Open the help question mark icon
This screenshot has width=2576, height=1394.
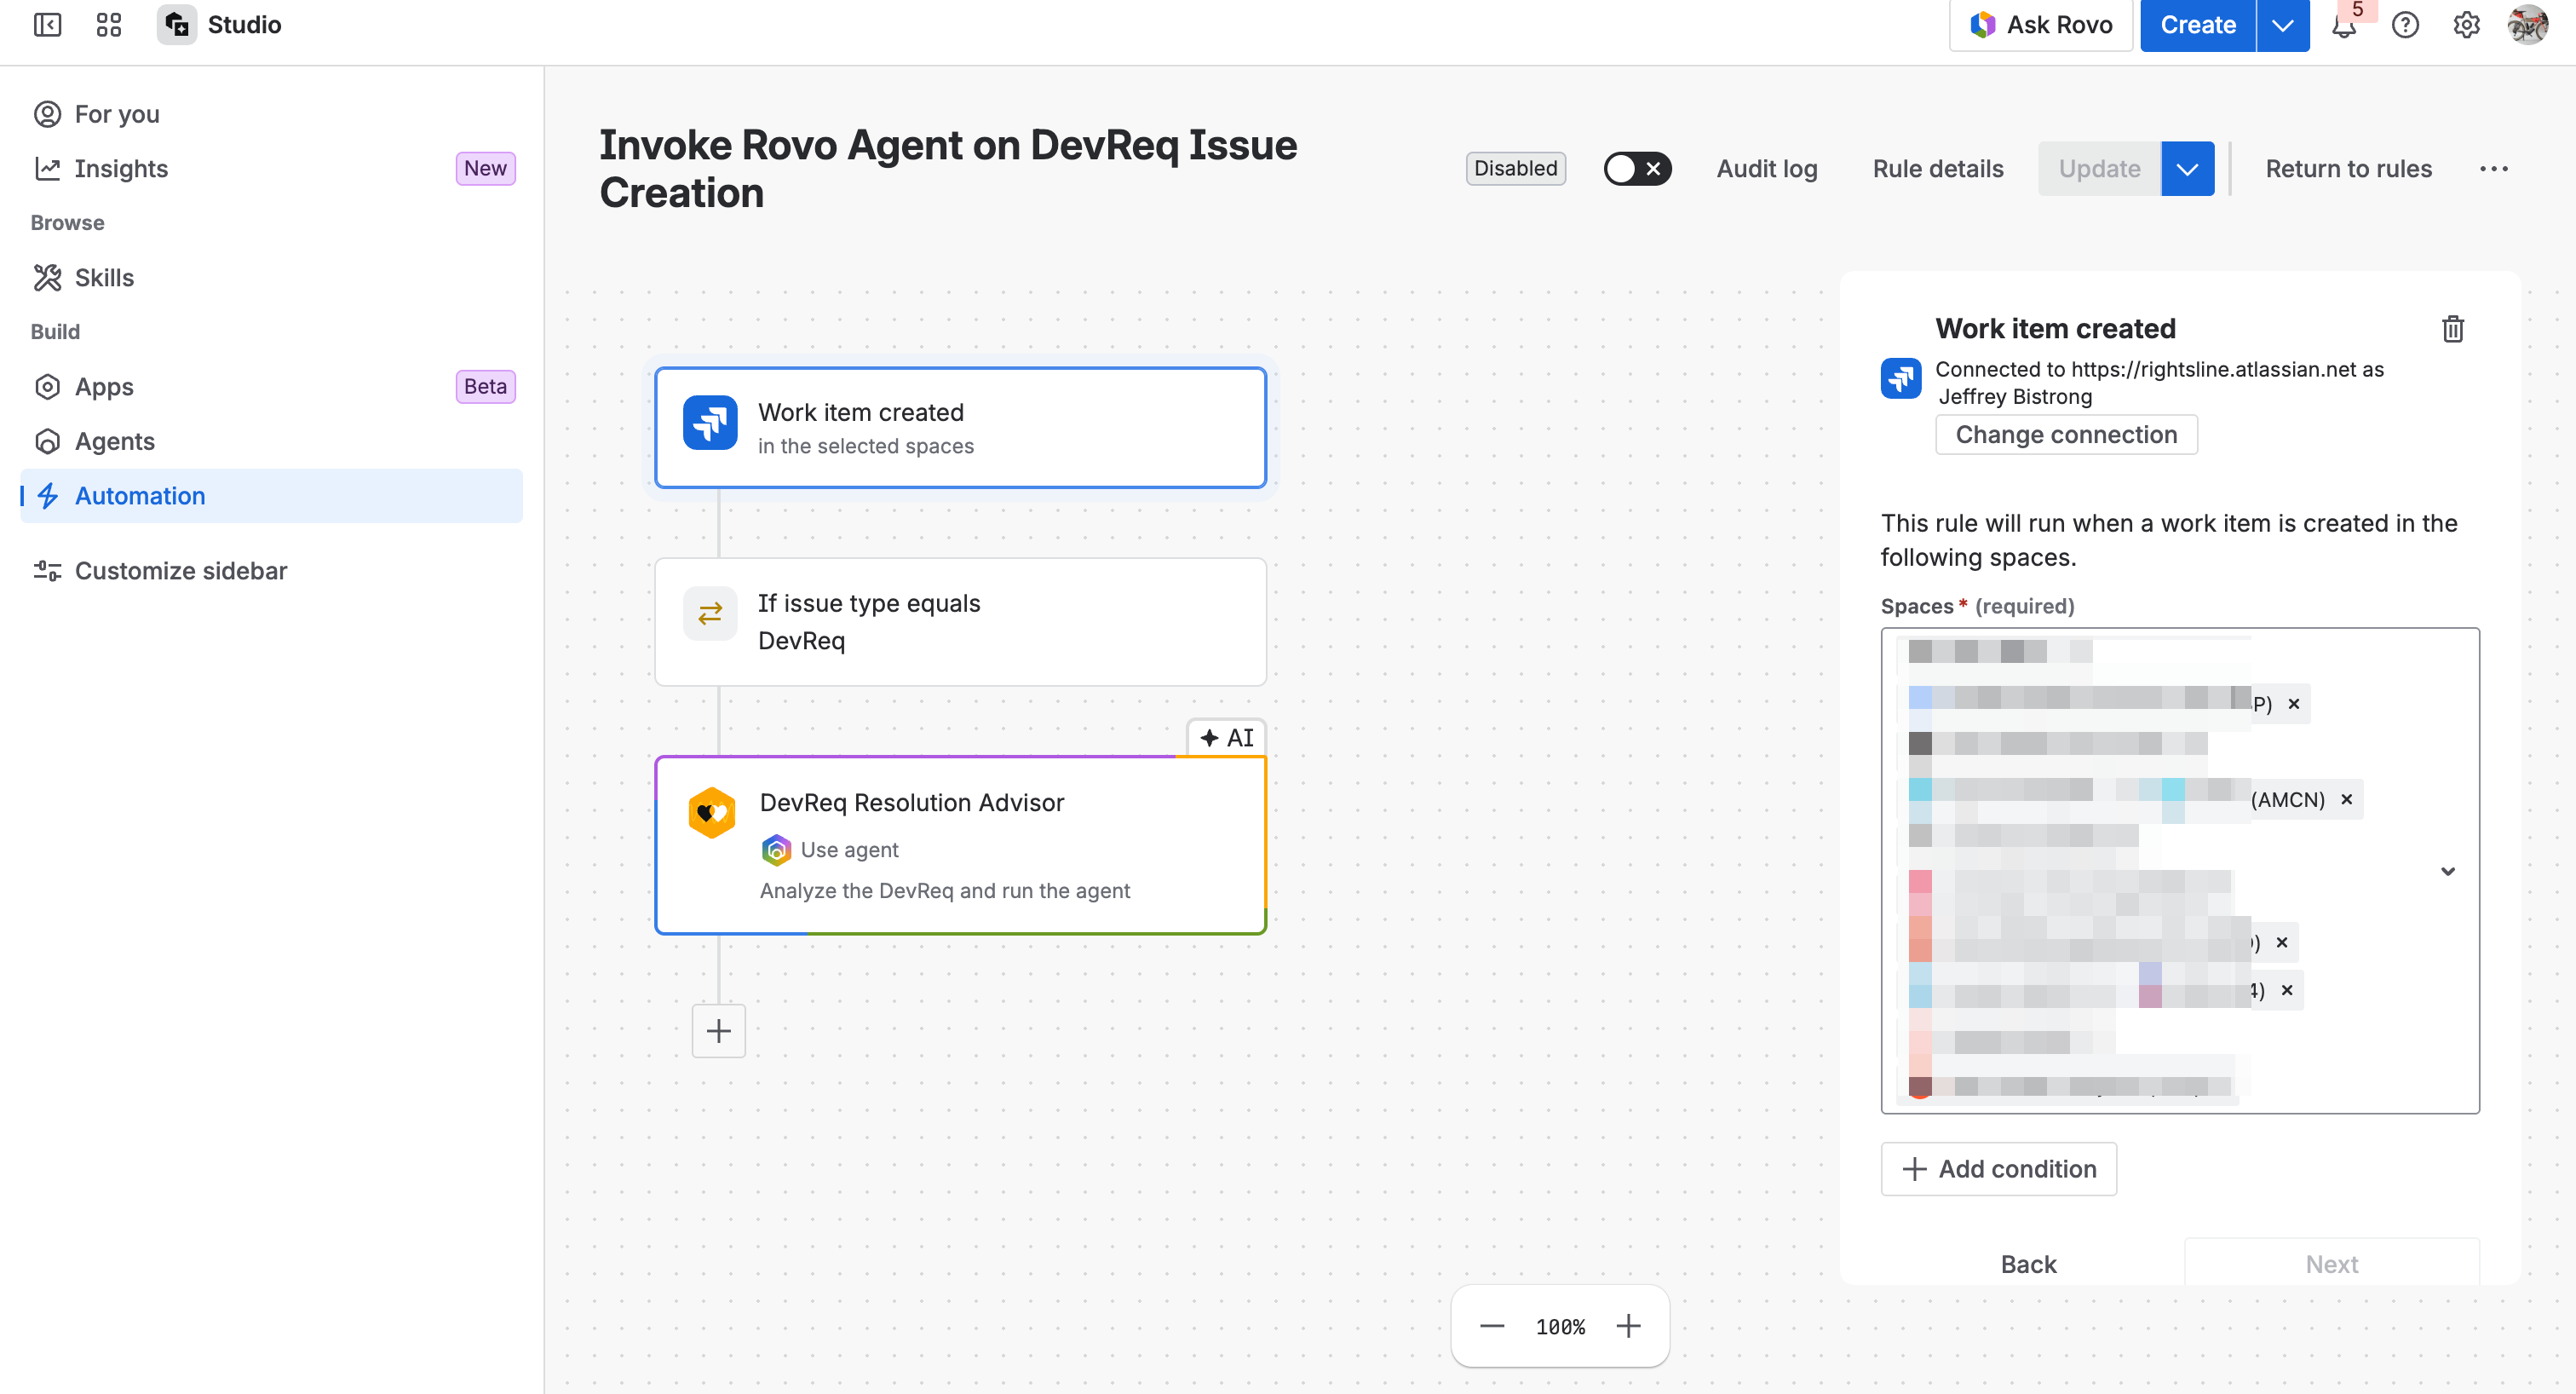click(2405, 25)
